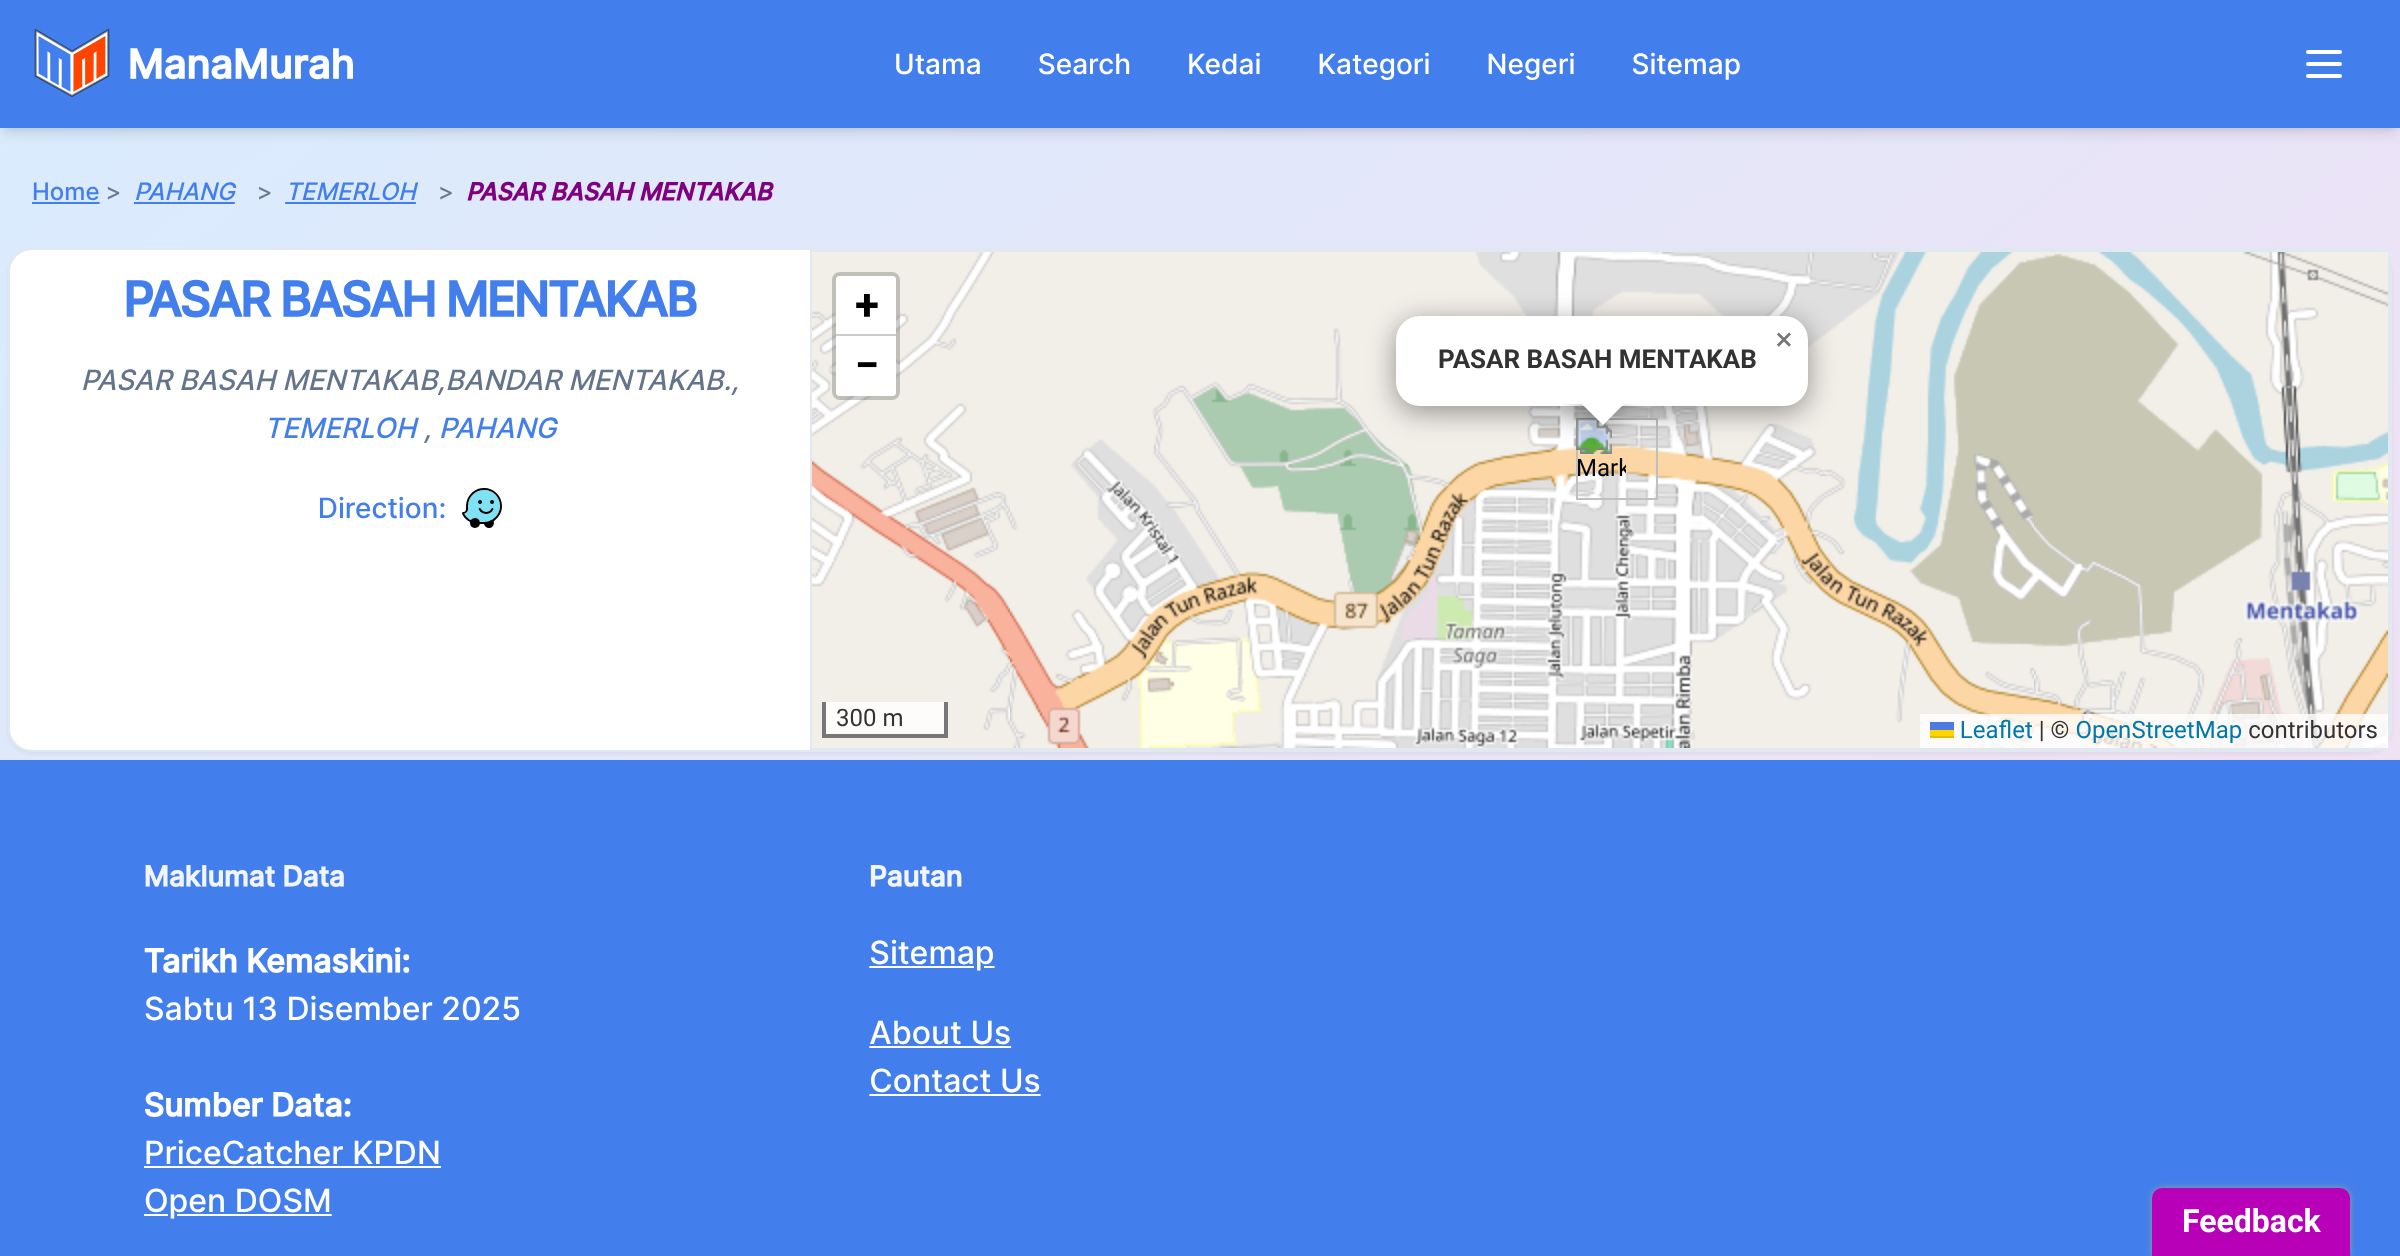Zoom in on the map
This screenshot has width=2400, height=1256.
point(866,305)
